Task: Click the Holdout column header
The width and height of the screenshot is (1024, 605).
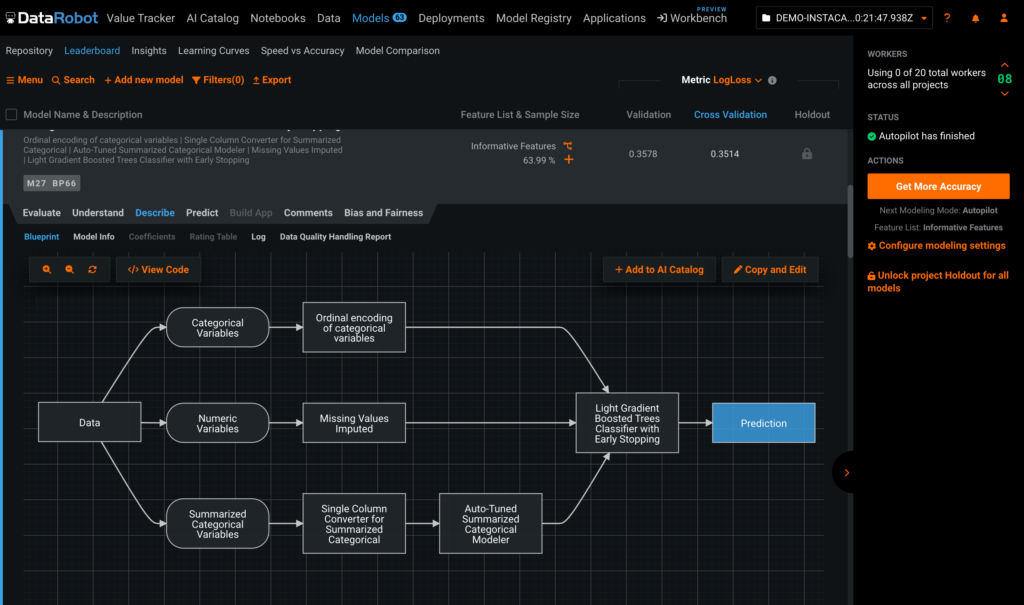Action: [x=812, y=114]
